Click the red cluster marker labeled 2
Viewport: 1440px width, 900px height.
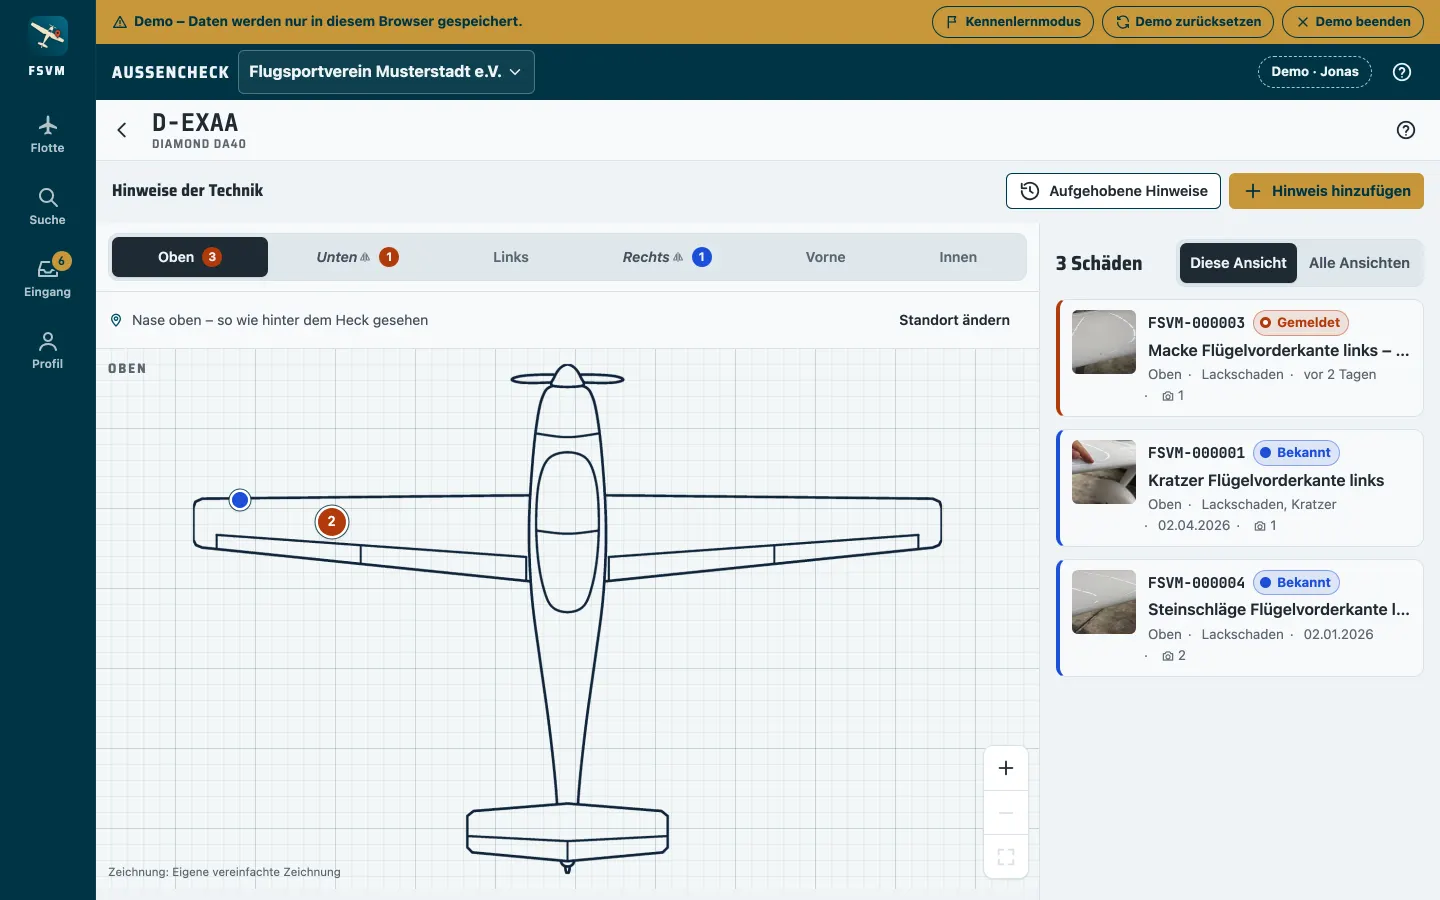(x=332, y=521)
